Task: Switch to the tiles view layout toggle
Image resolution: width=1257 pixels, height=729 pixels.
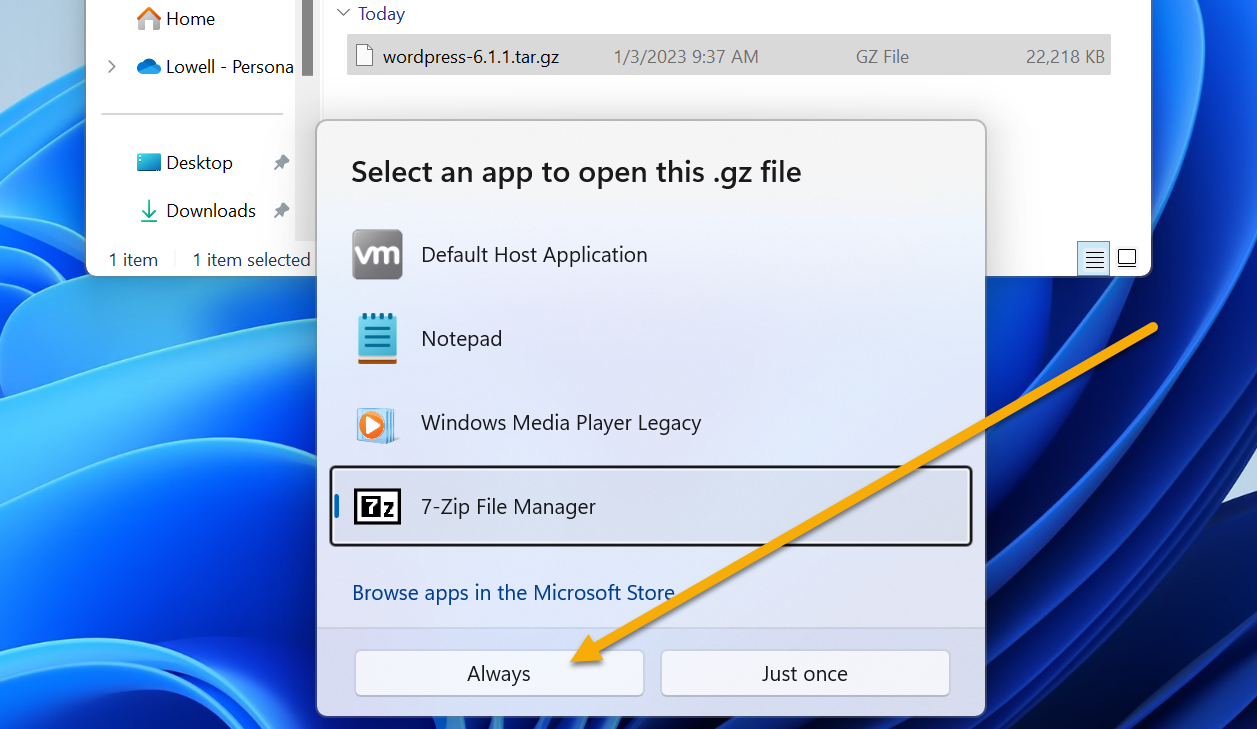Action: [x=1126, y=258]
